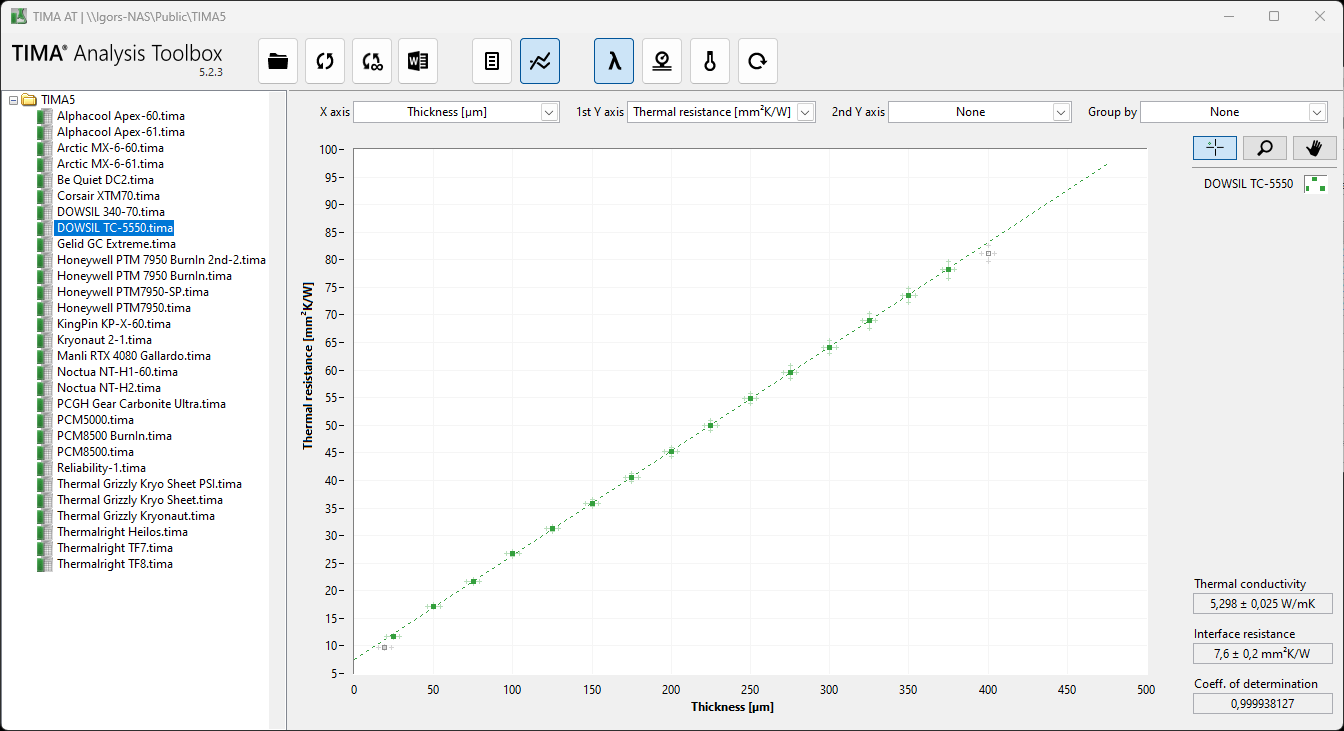Select the thermometer temperature mode icon
This screenshot has height=731, width=1344.
710,61
